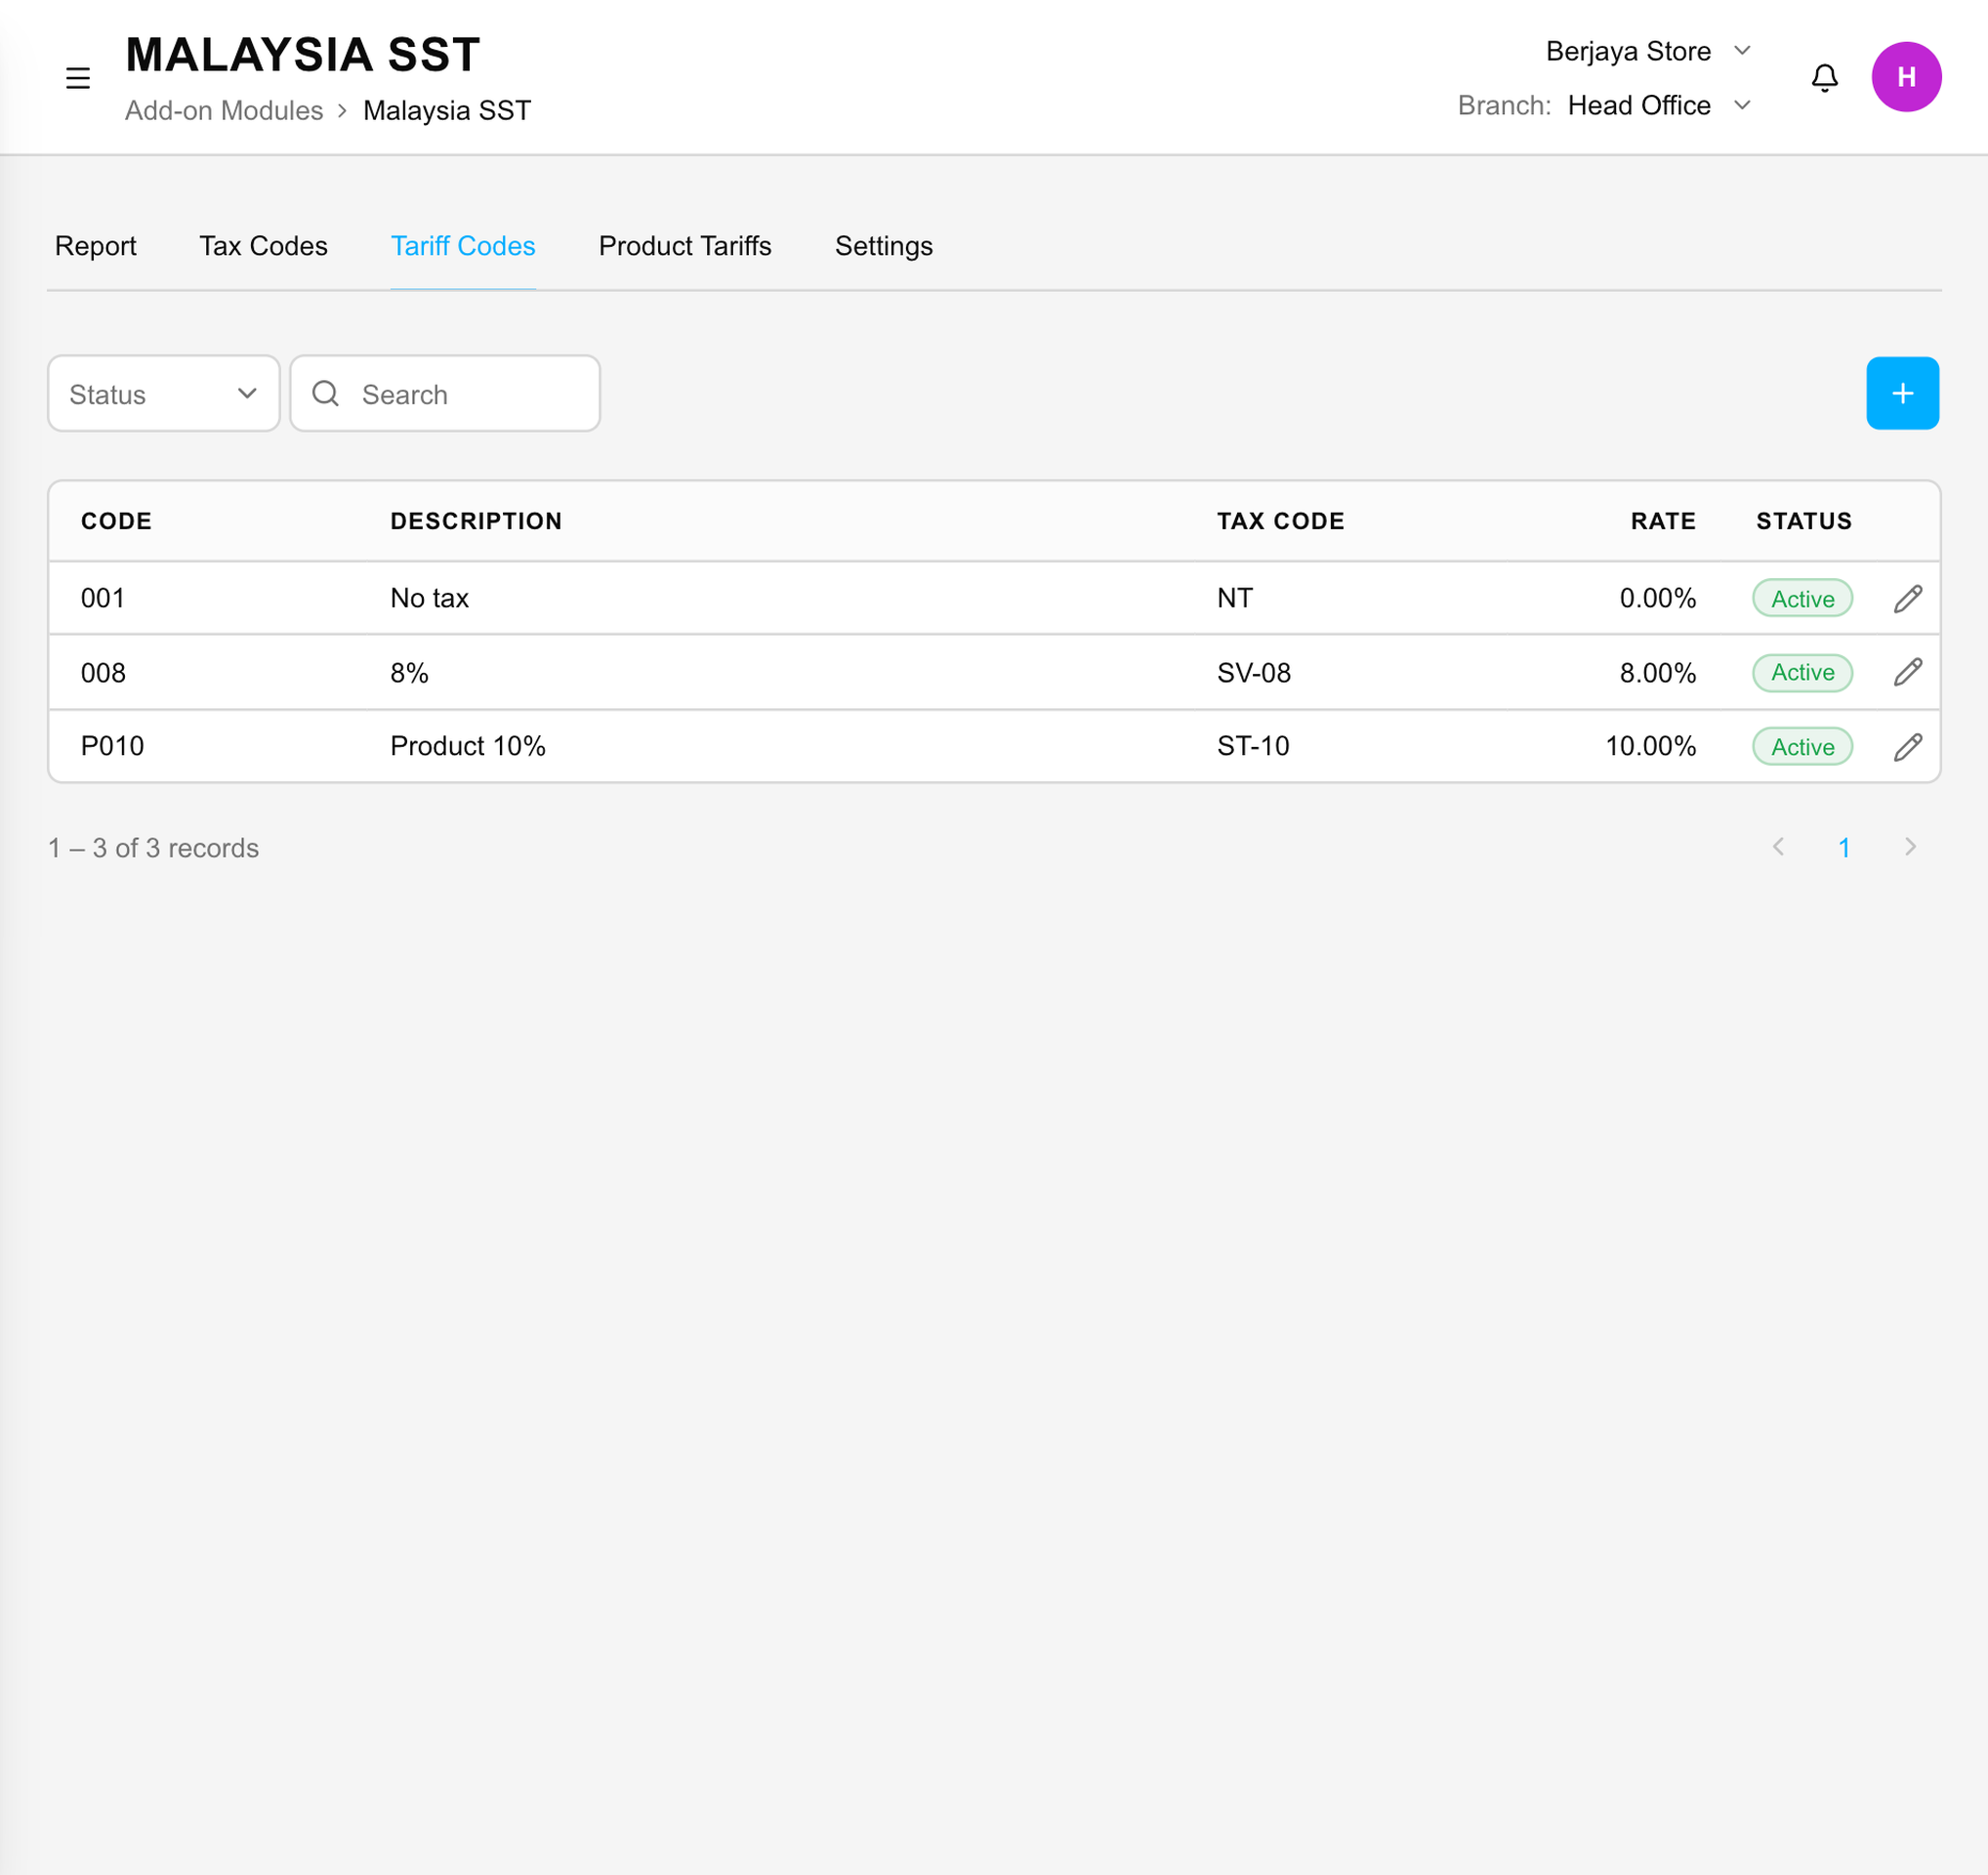Viewport: 1988px width, 1875px height.
Task: Switch to the Report tab
Action: click(95, 246)
